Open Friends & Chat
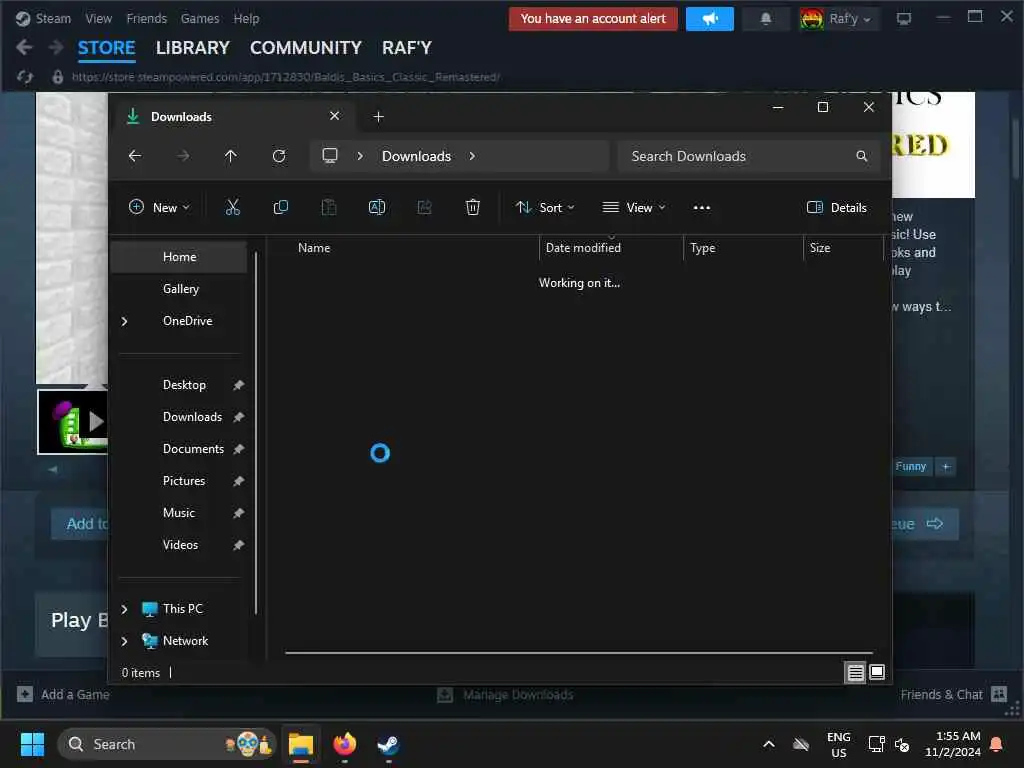 tap(953, 694)
